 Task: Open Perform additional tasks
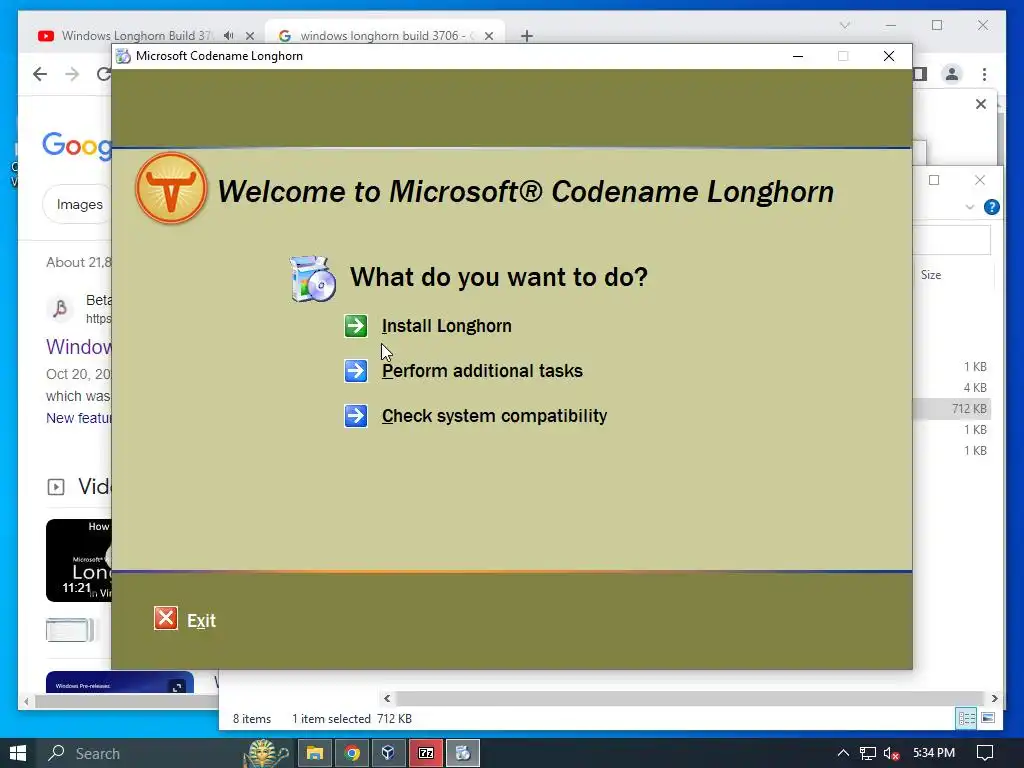[482, 371]
